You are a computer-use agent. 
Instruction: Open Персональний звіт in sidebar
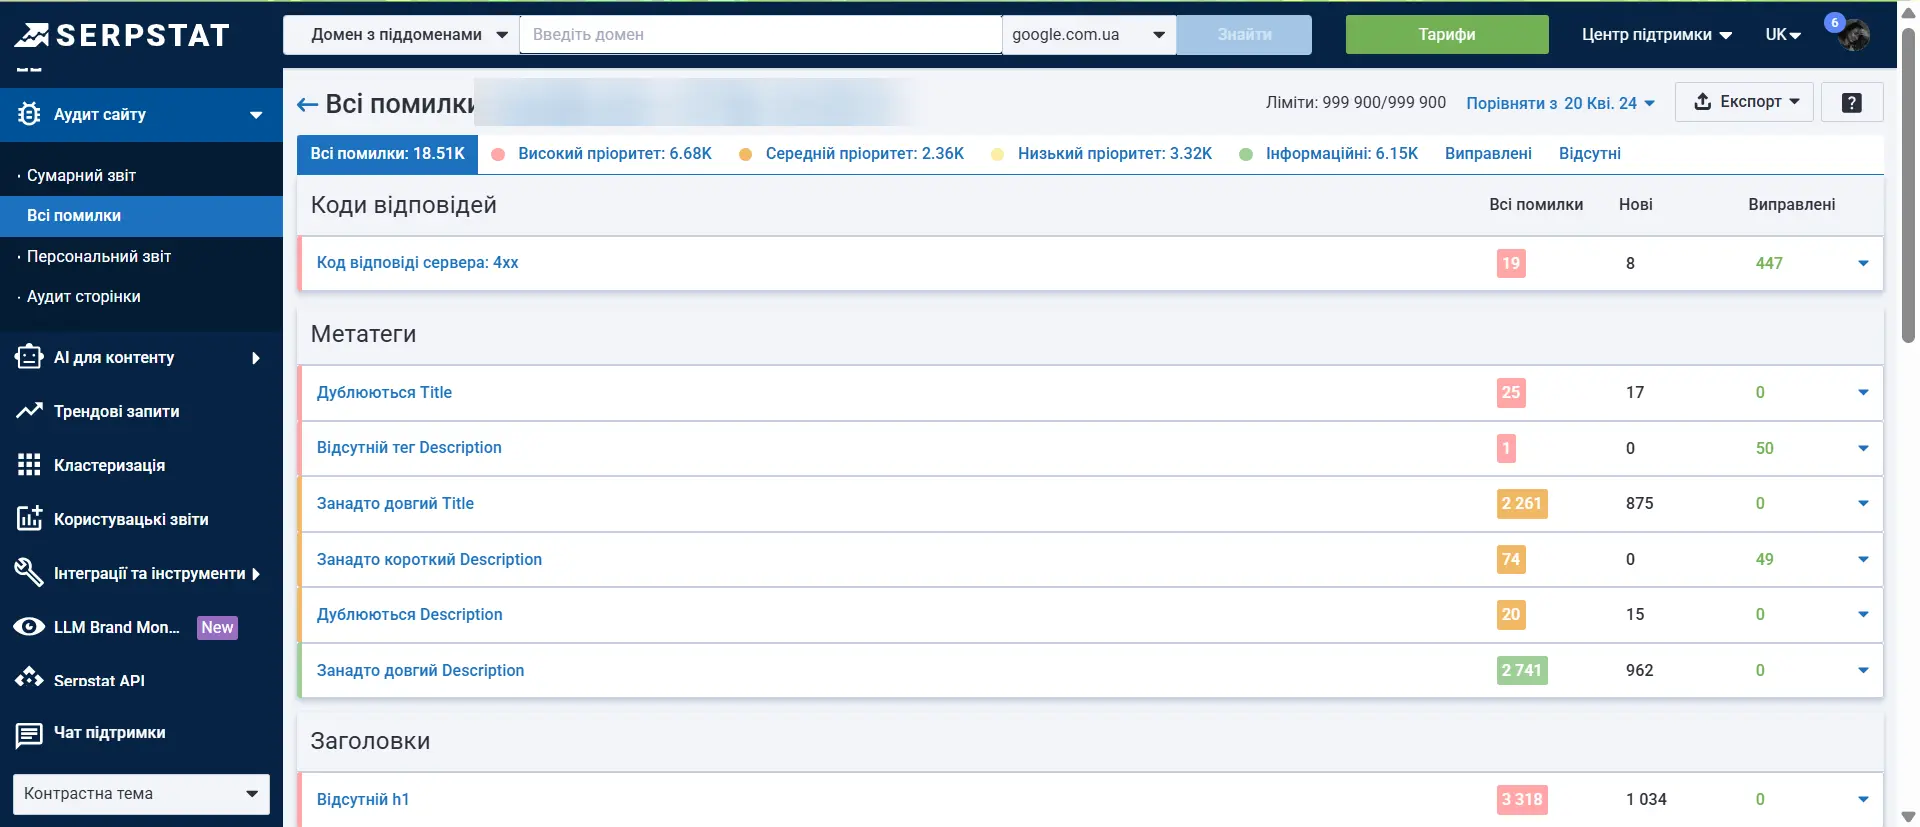pos(99,257)
